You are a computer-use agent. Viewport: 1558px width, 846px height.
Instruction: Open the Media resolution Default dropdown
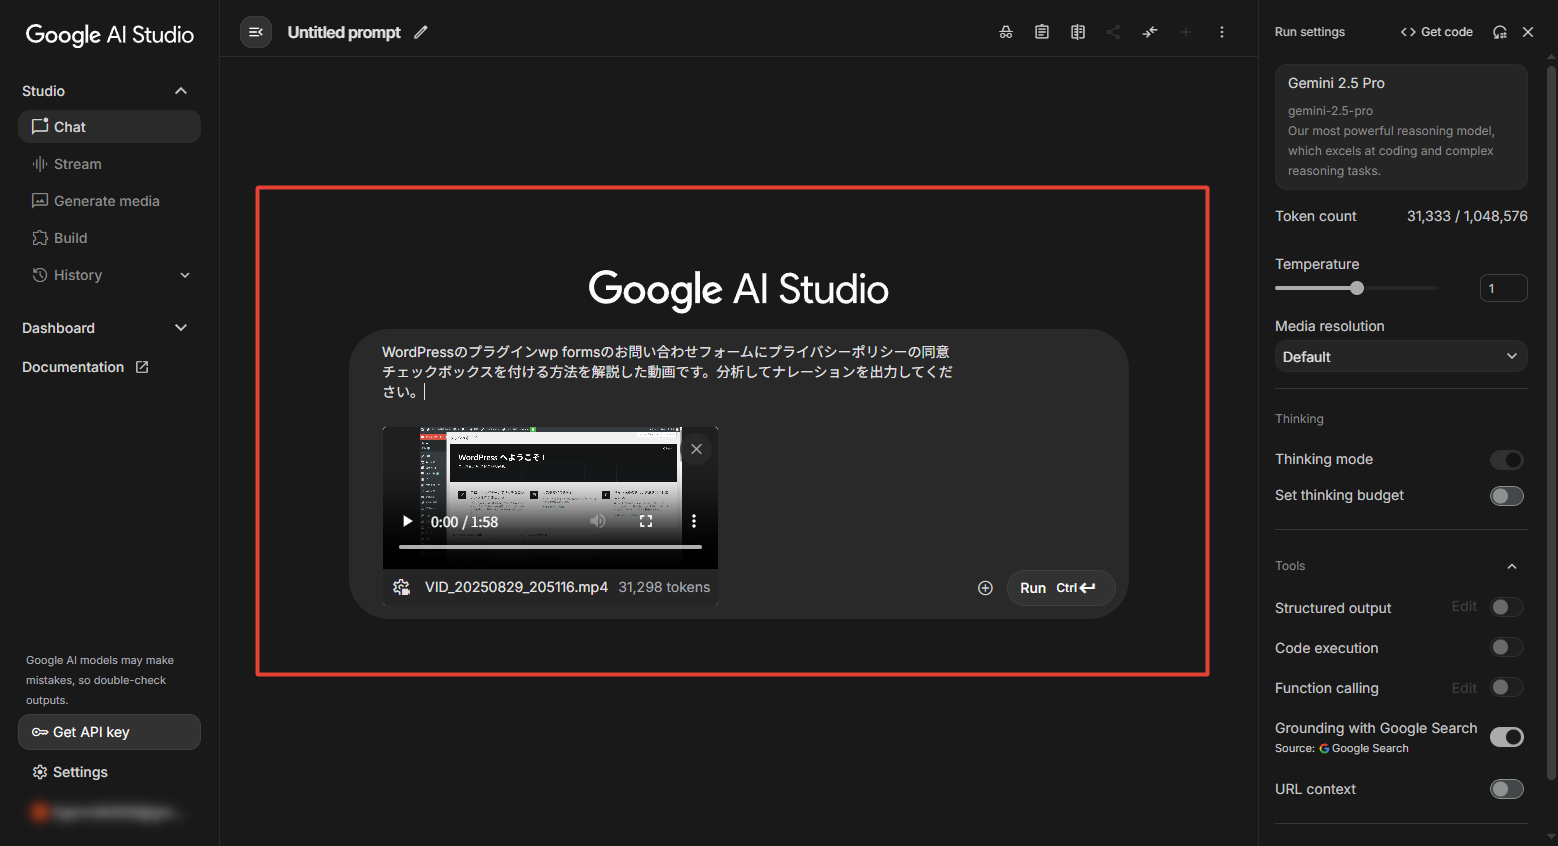(1401, 357)
